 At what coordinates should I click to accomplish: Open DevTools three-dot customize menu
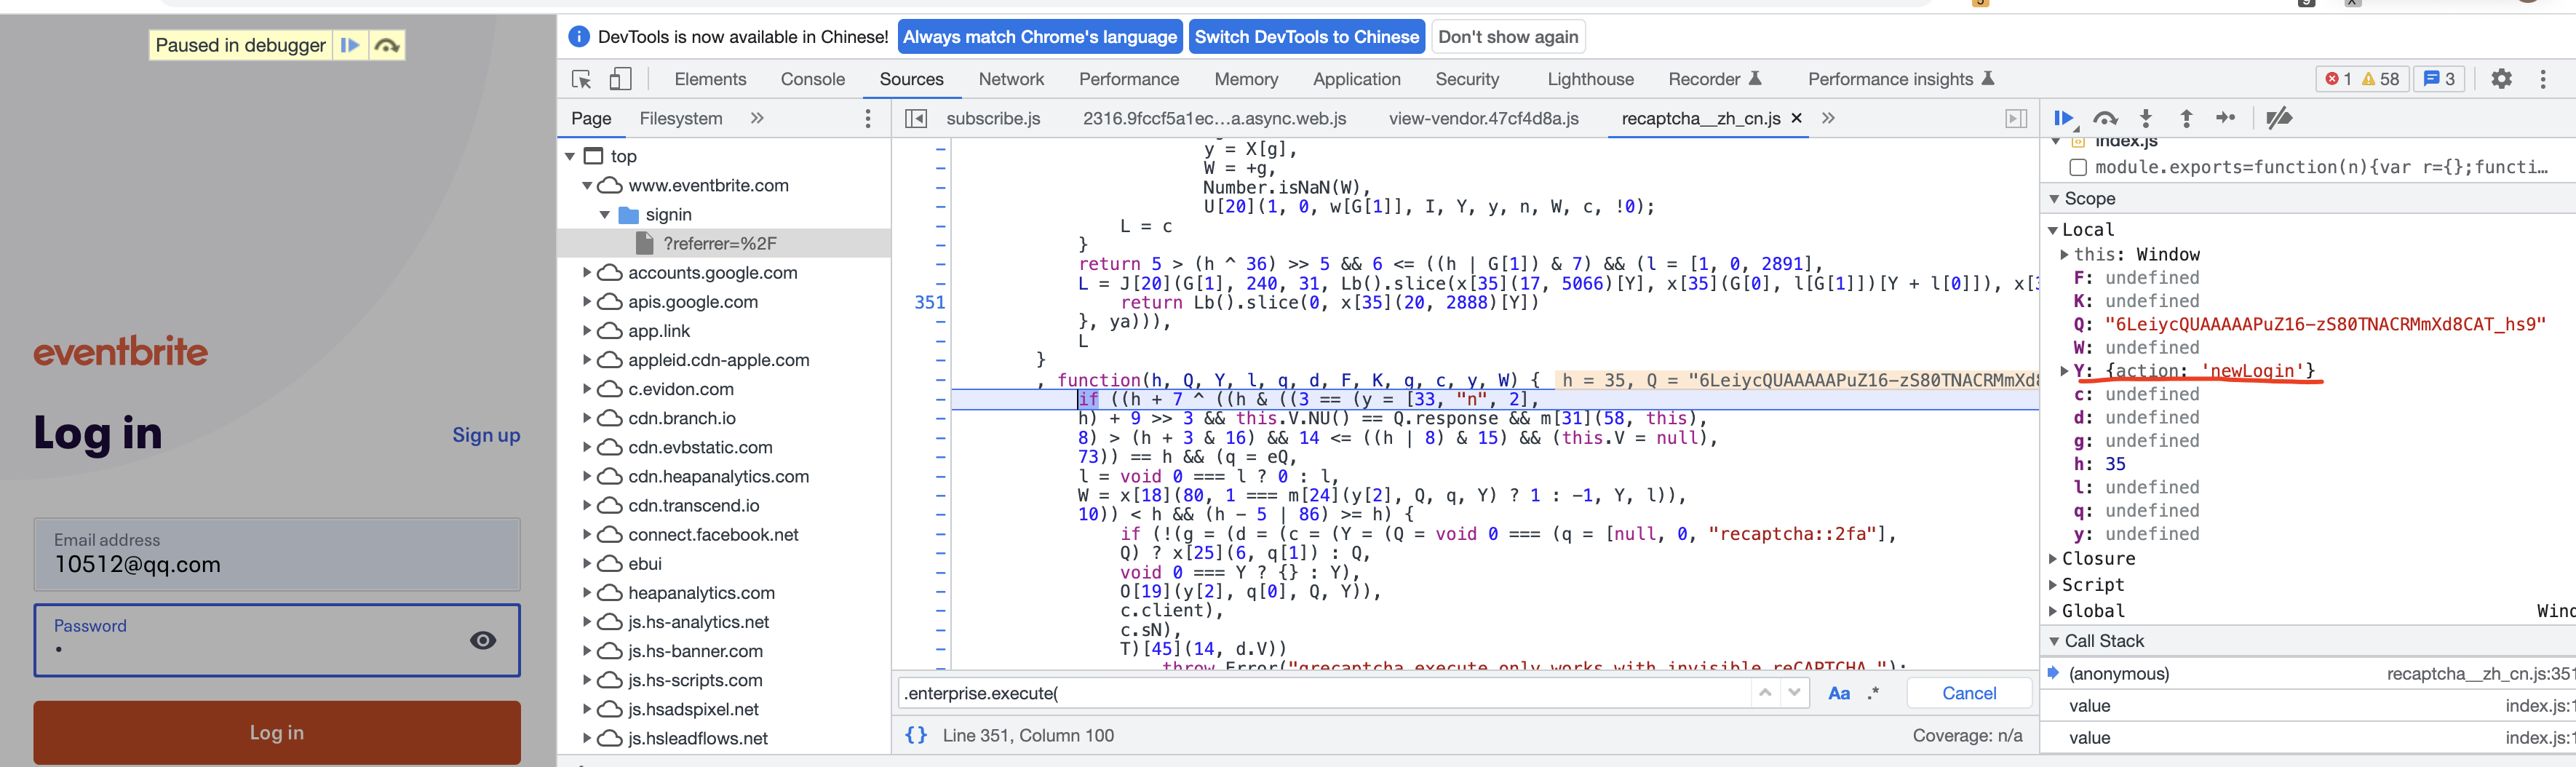[x=2543, y=79]
